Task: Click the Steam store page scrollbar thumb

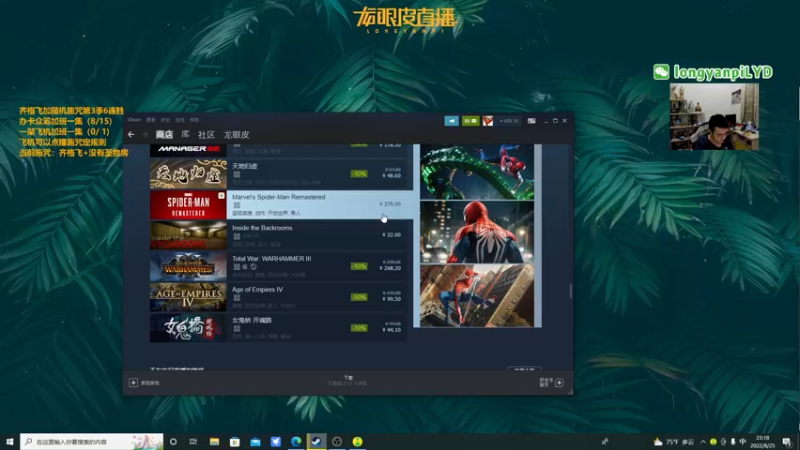Action: click(x=570, y=291)
